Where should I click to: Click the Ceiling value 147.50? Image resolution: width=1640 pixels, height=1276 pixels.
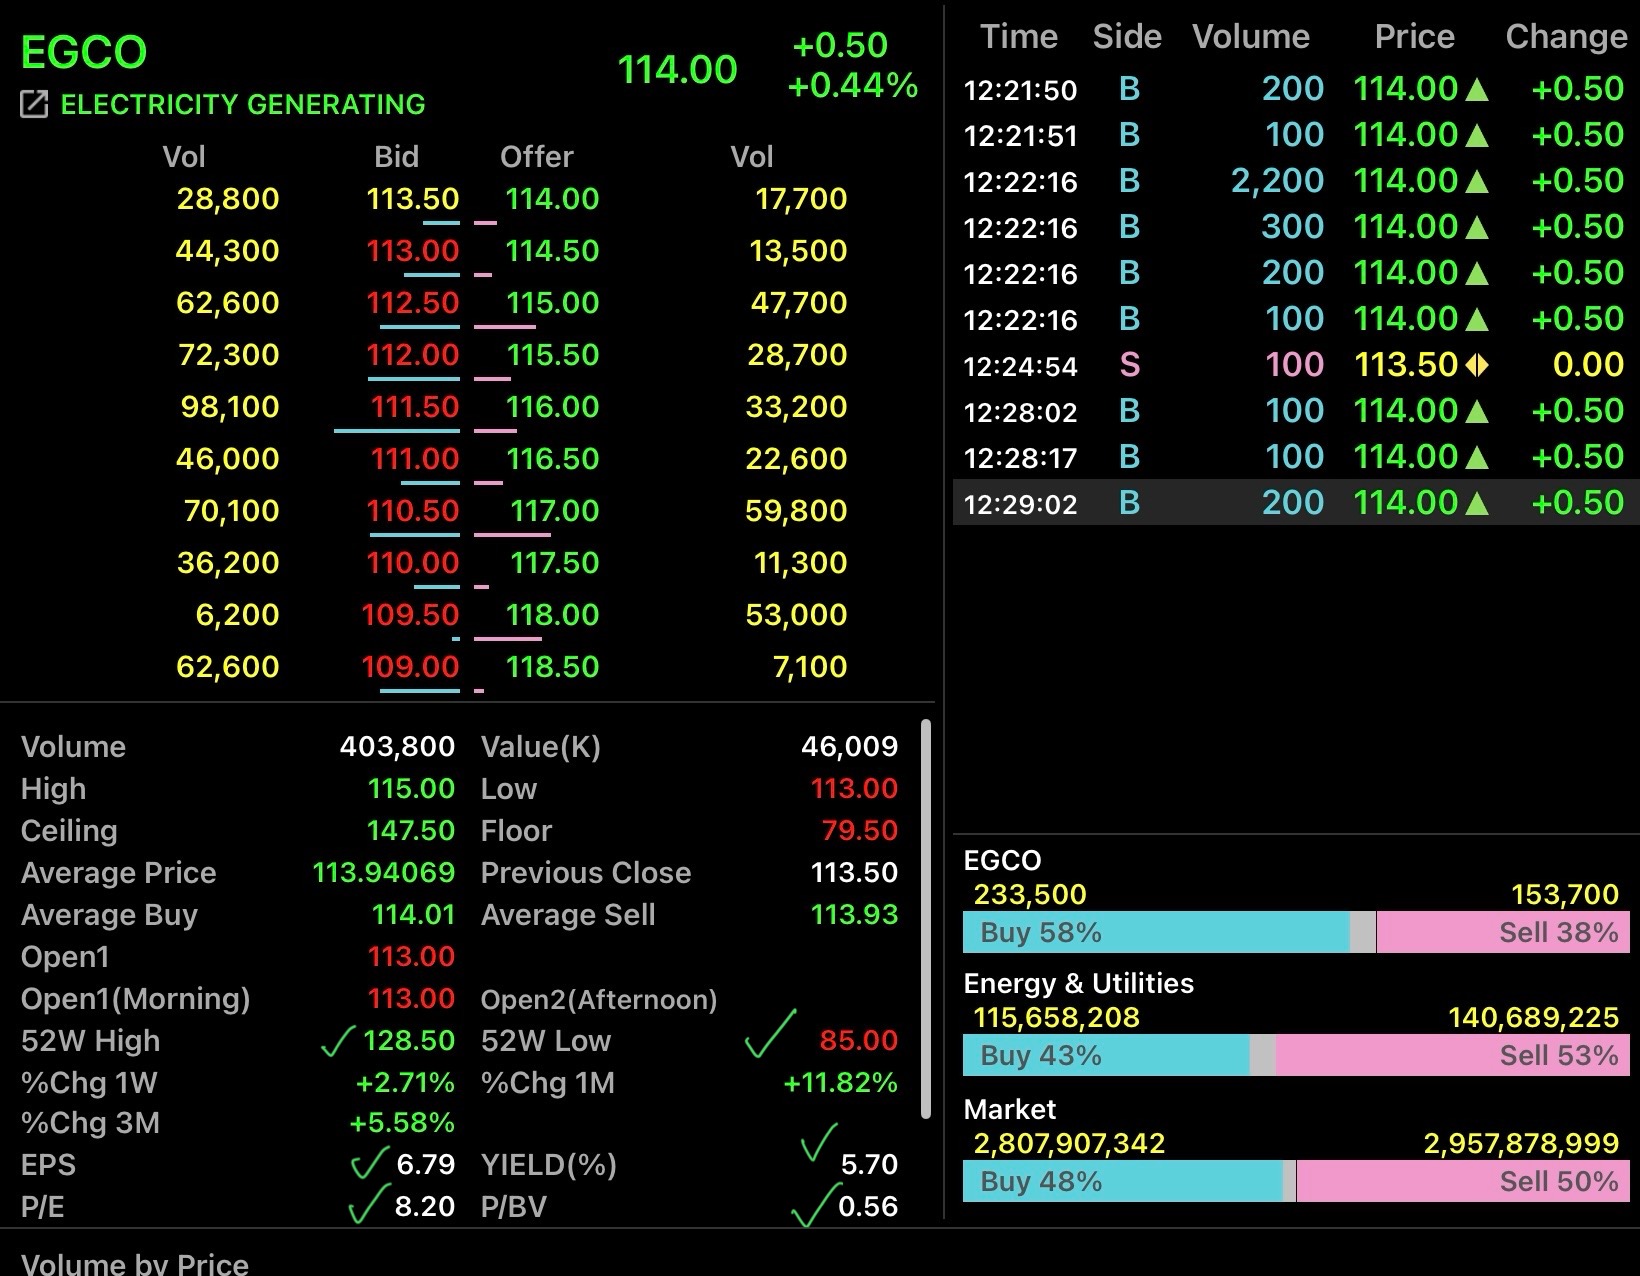[411, 831]
